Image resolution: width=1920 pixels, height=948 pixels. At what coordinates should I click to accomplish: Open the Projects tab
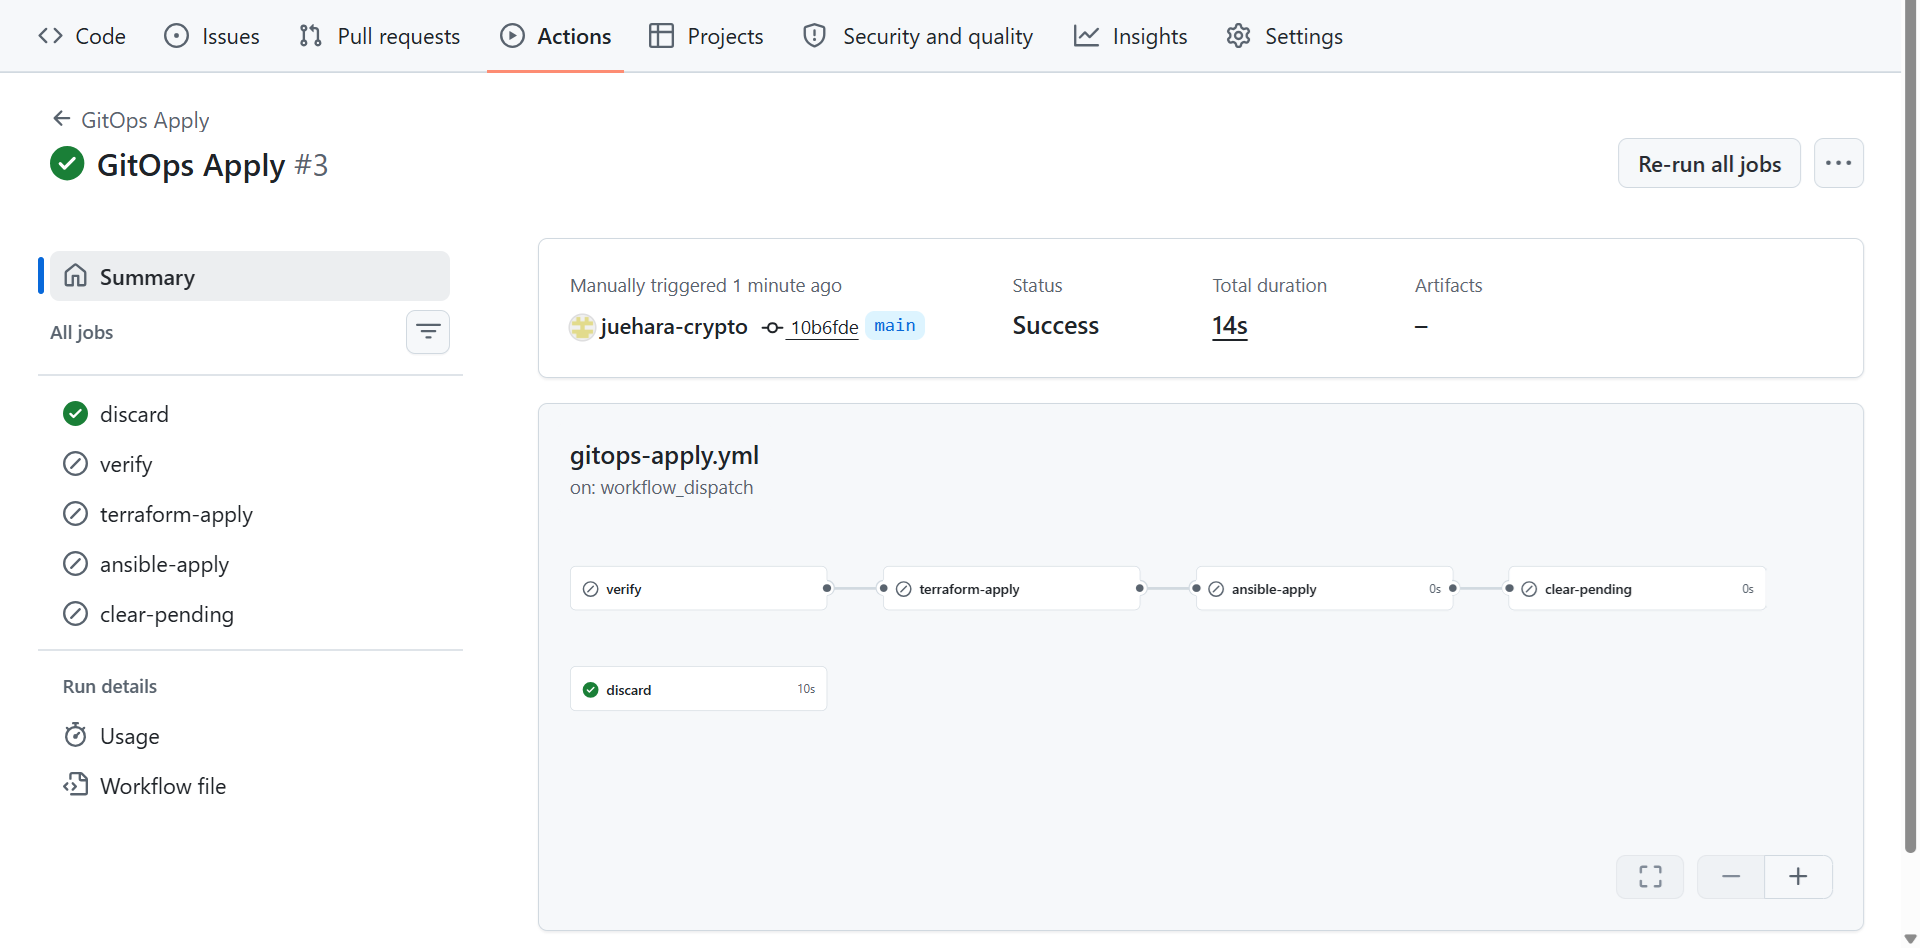click(x=706, y=36)
